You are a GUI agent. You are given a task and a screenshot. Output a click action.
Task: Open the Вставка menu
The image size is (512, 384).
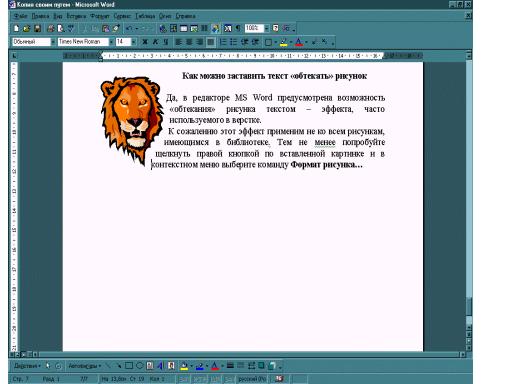pyautogui.click(x=76, y=16)
